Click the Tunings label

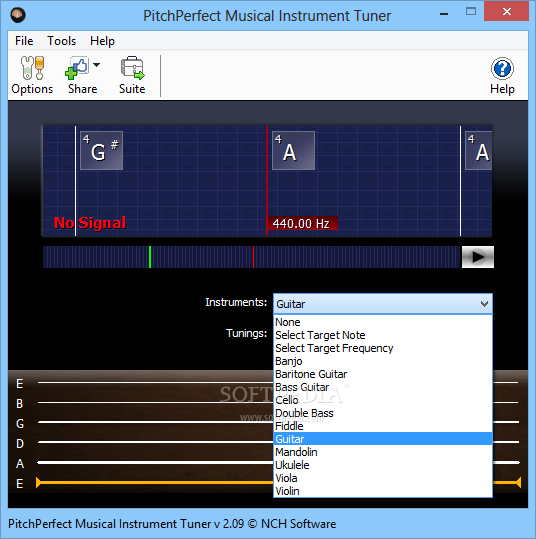point(246,333)
